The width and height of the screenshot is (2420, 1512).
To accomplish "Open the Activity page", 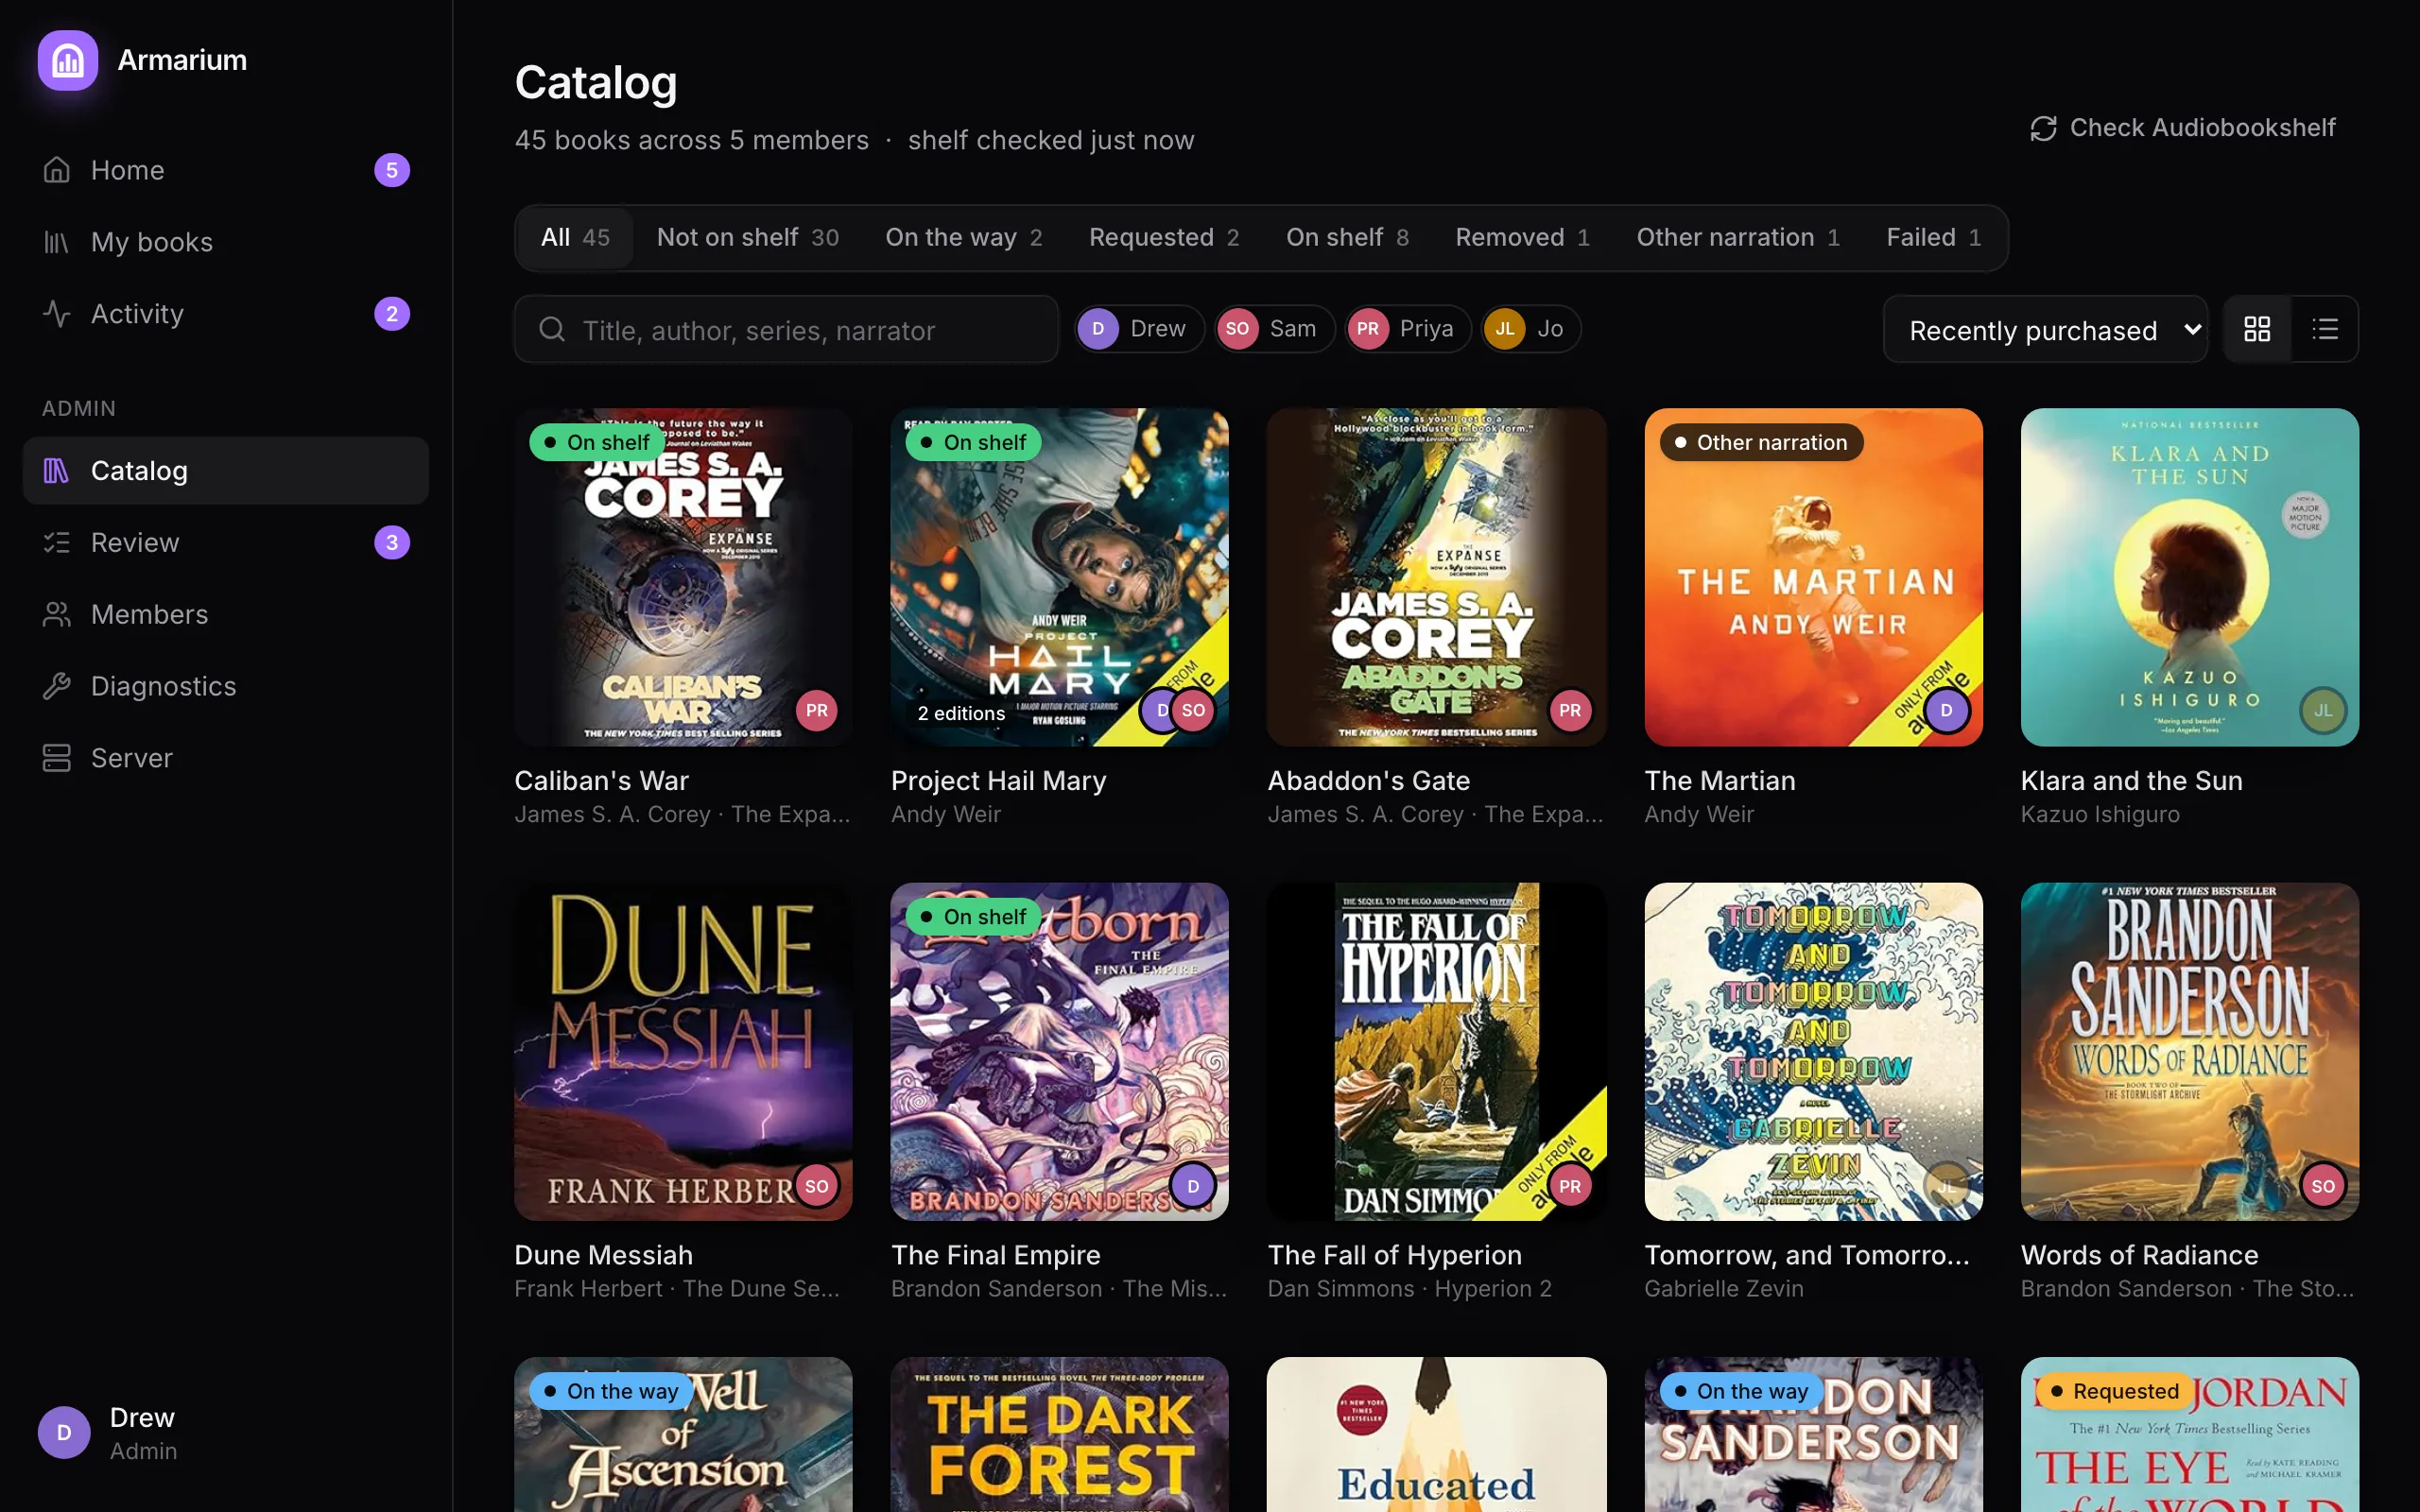I will pos(226,314).
